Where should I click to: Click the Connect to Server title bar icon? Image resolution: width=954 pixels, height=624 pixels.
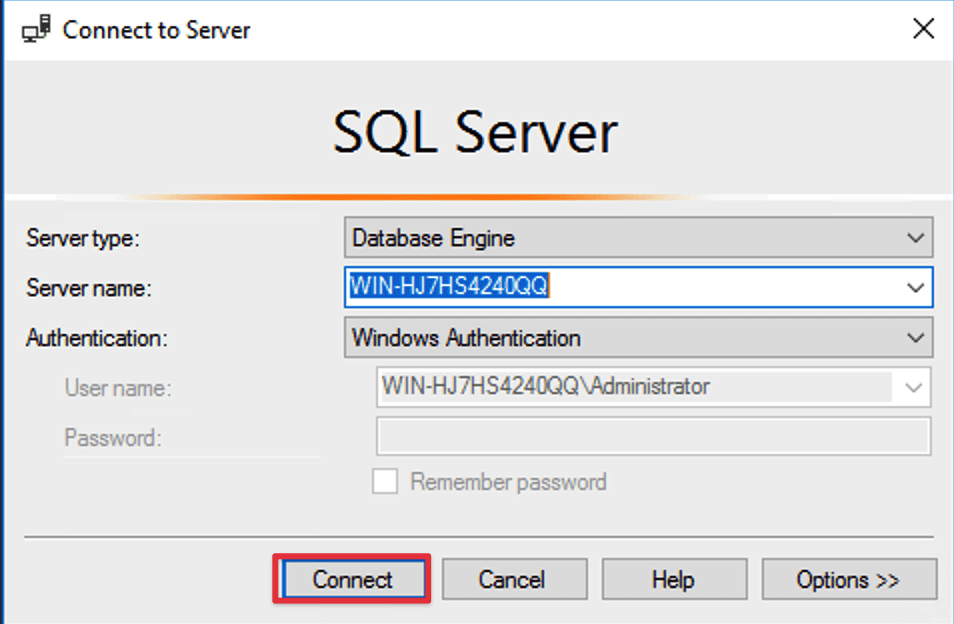point(35,29)
